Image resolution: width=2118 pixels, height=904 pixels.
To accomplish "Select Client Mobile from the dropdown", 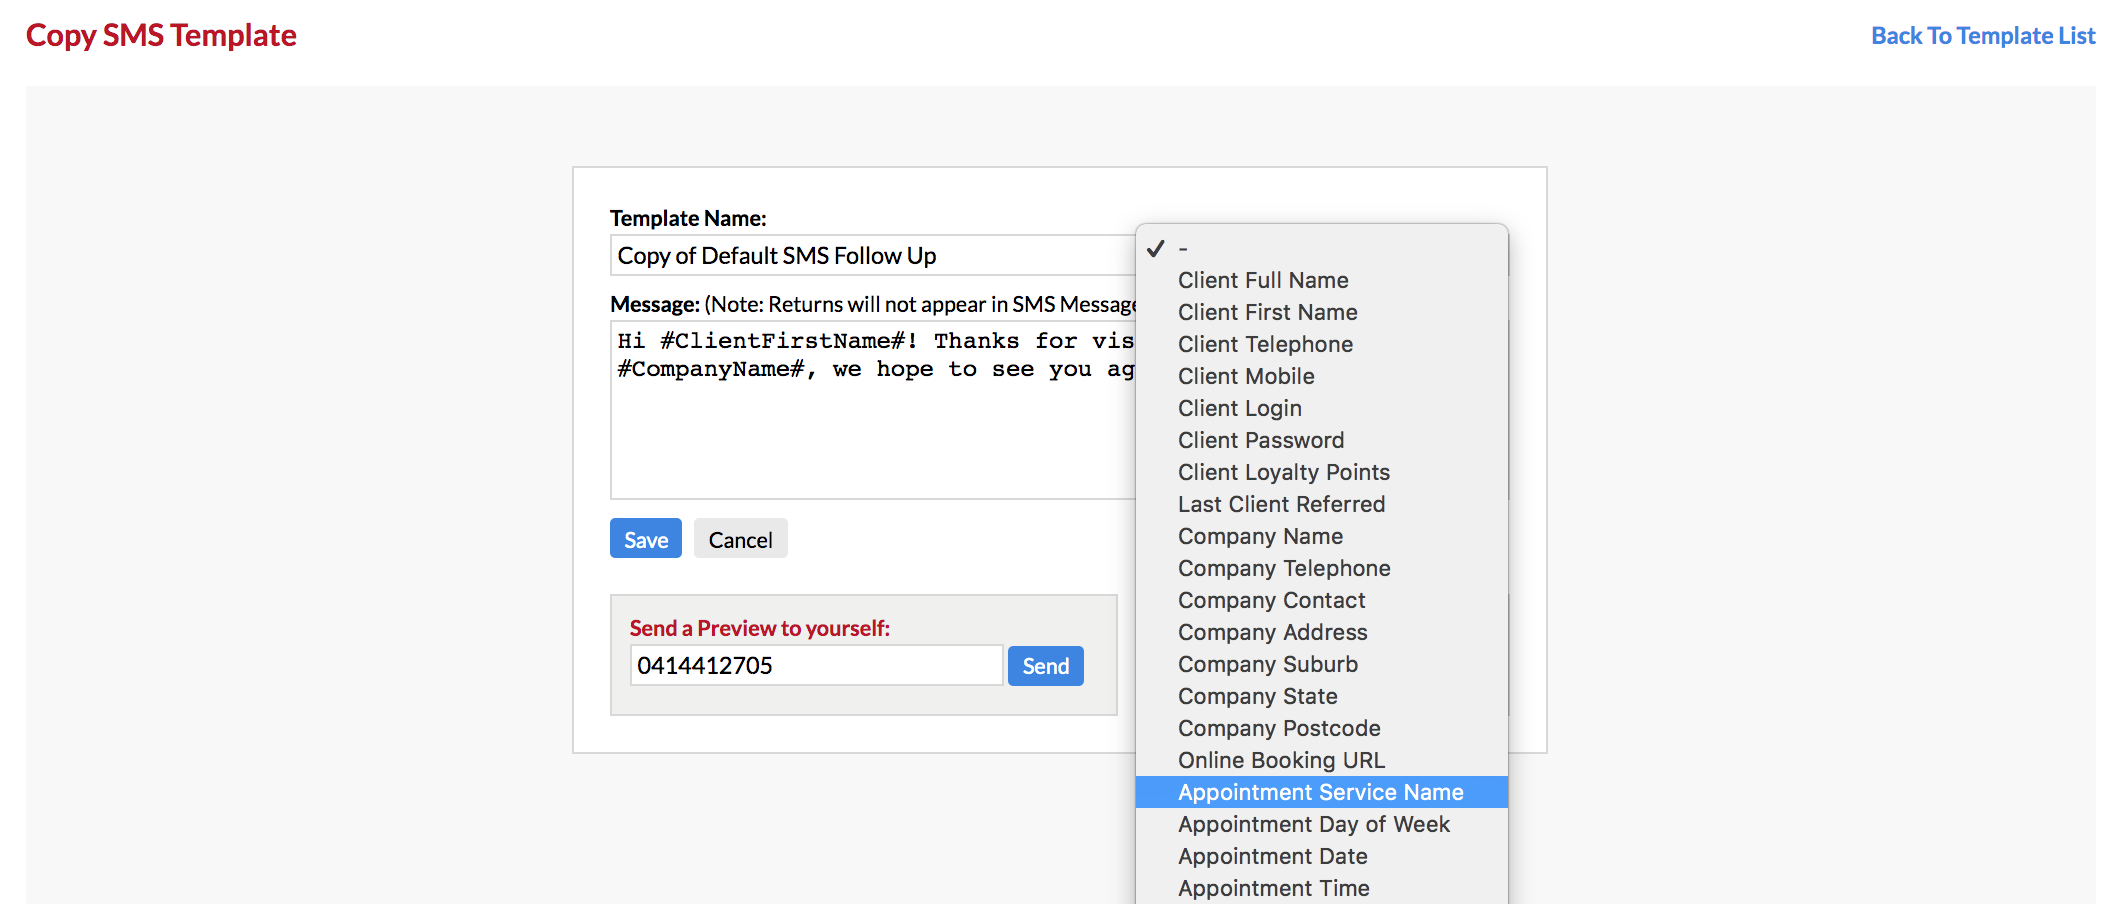I will pos(1246,376).
